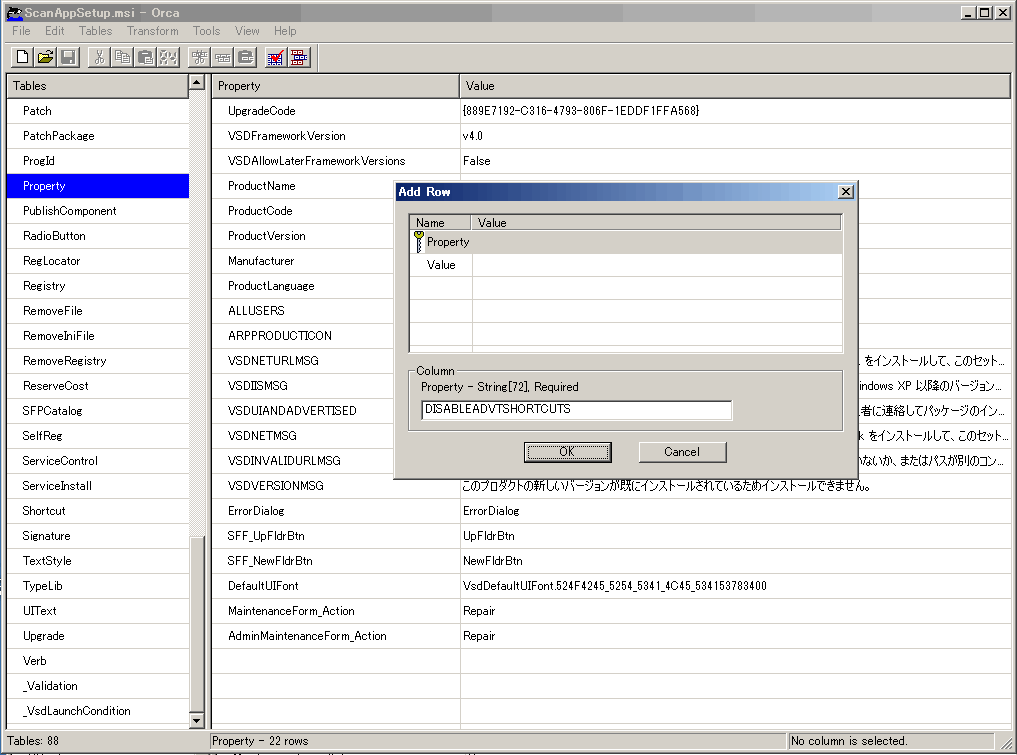Click the VSDVERSIONMSG property cell

[x=335, y=486]
